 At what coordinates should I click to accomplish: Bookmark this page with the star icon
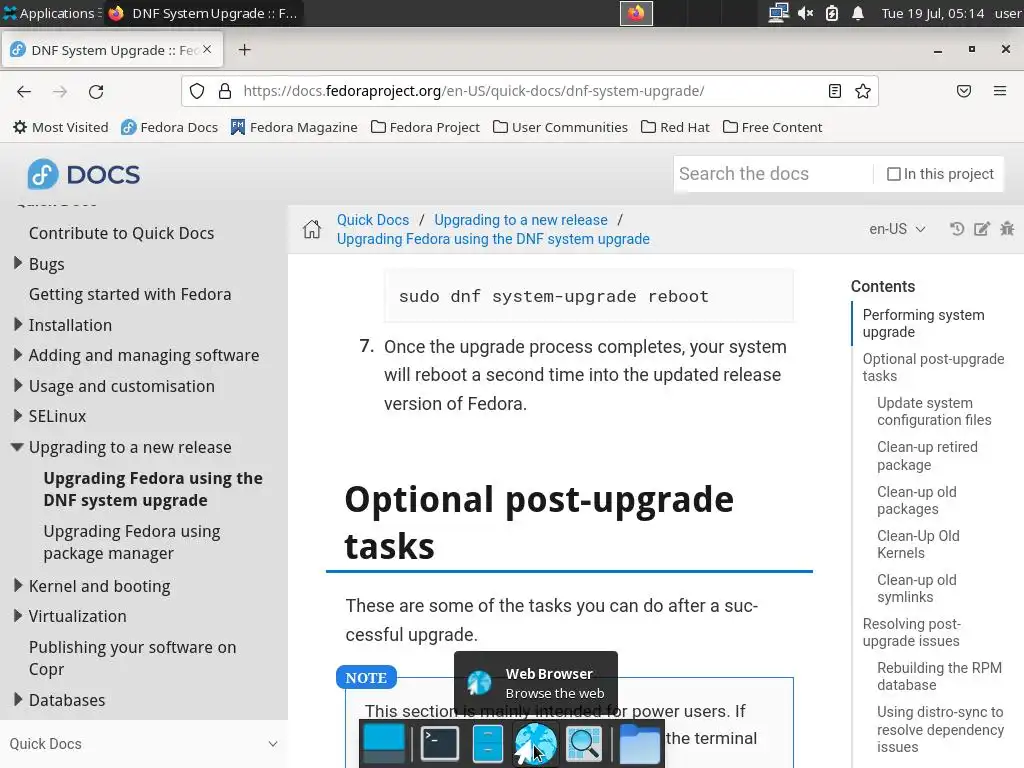[863, 91]
